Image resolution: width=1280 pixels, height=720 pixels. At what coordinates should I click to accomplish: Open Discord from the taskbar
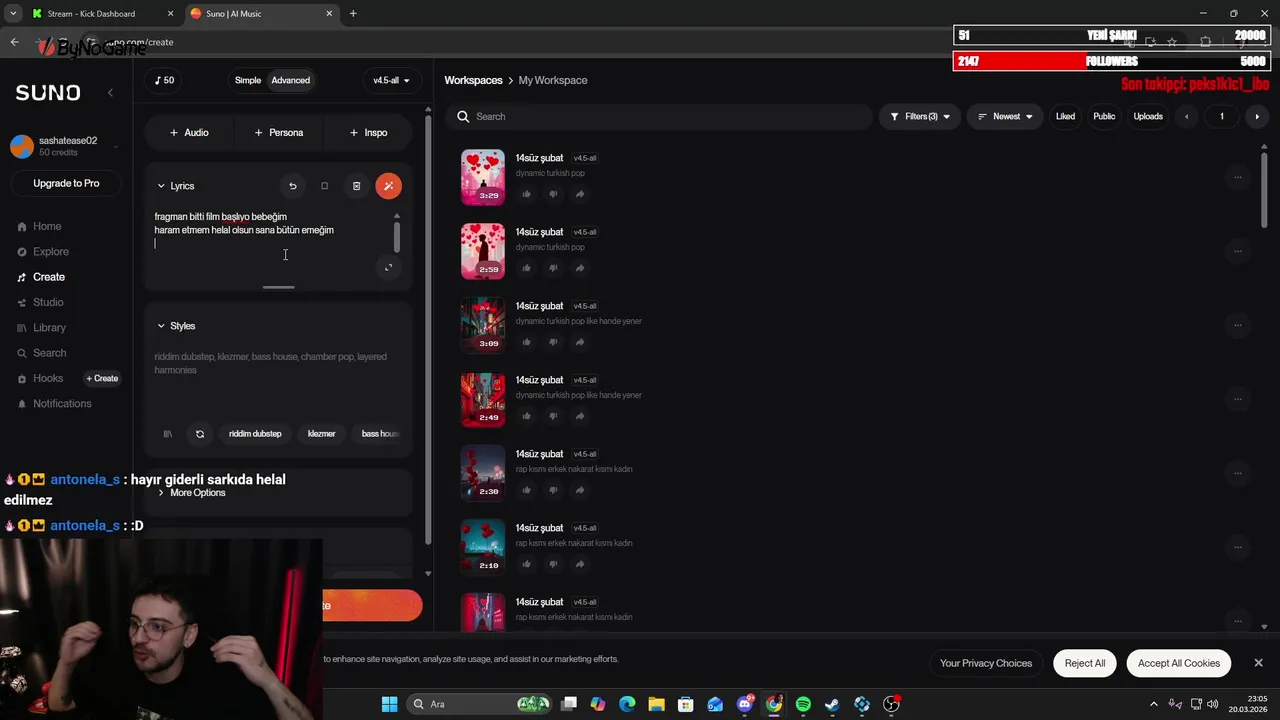pyautogui.click(x=745, y=704)
